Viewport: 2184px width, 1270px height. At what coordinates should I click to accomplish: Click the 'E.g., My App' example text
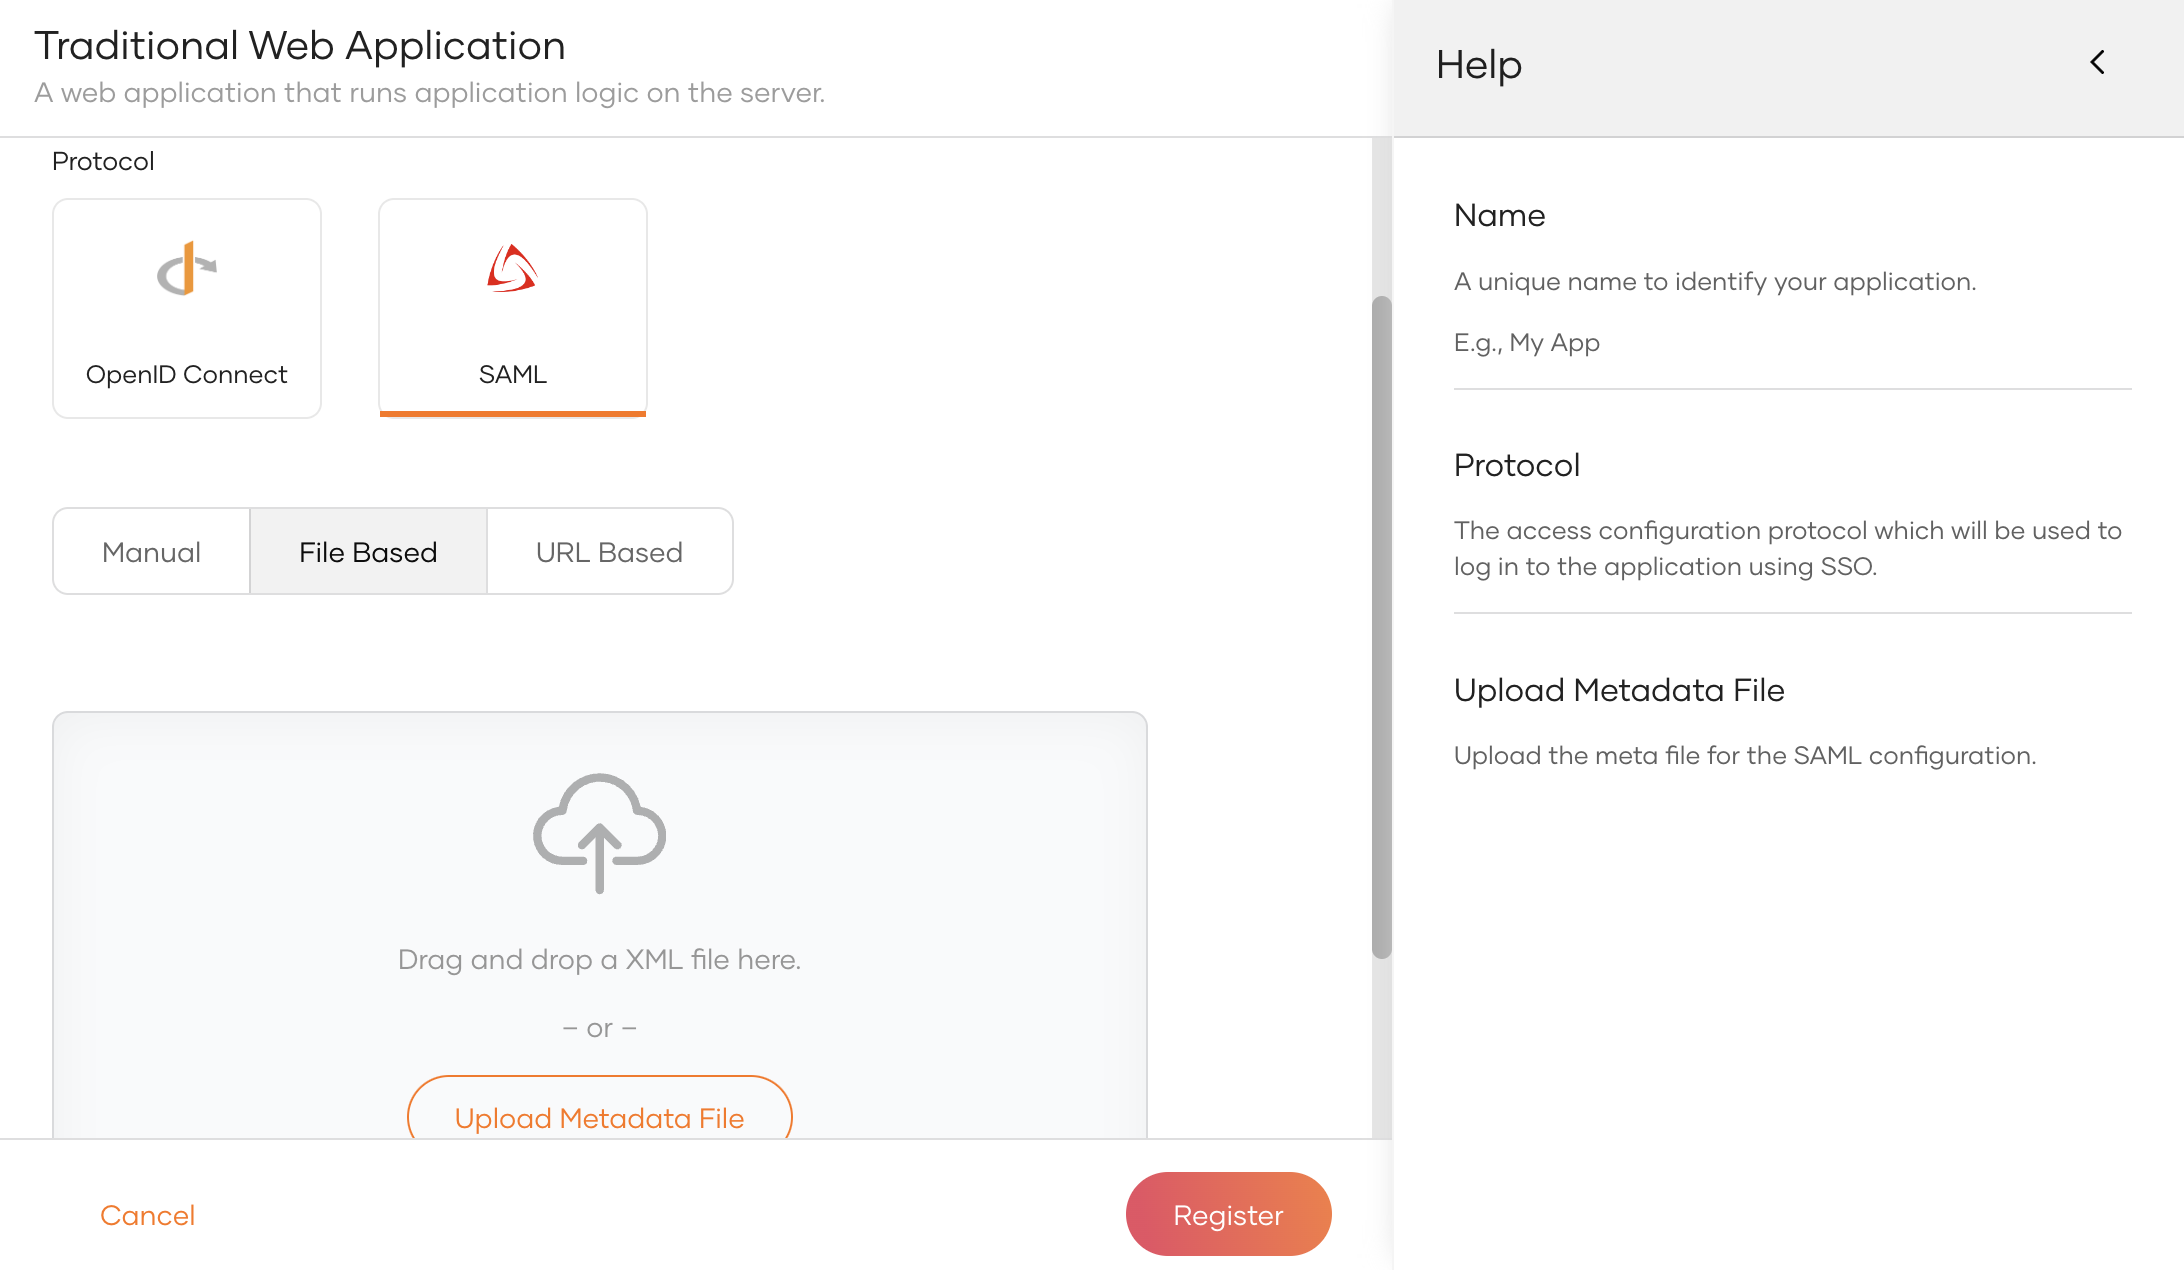1527,342
